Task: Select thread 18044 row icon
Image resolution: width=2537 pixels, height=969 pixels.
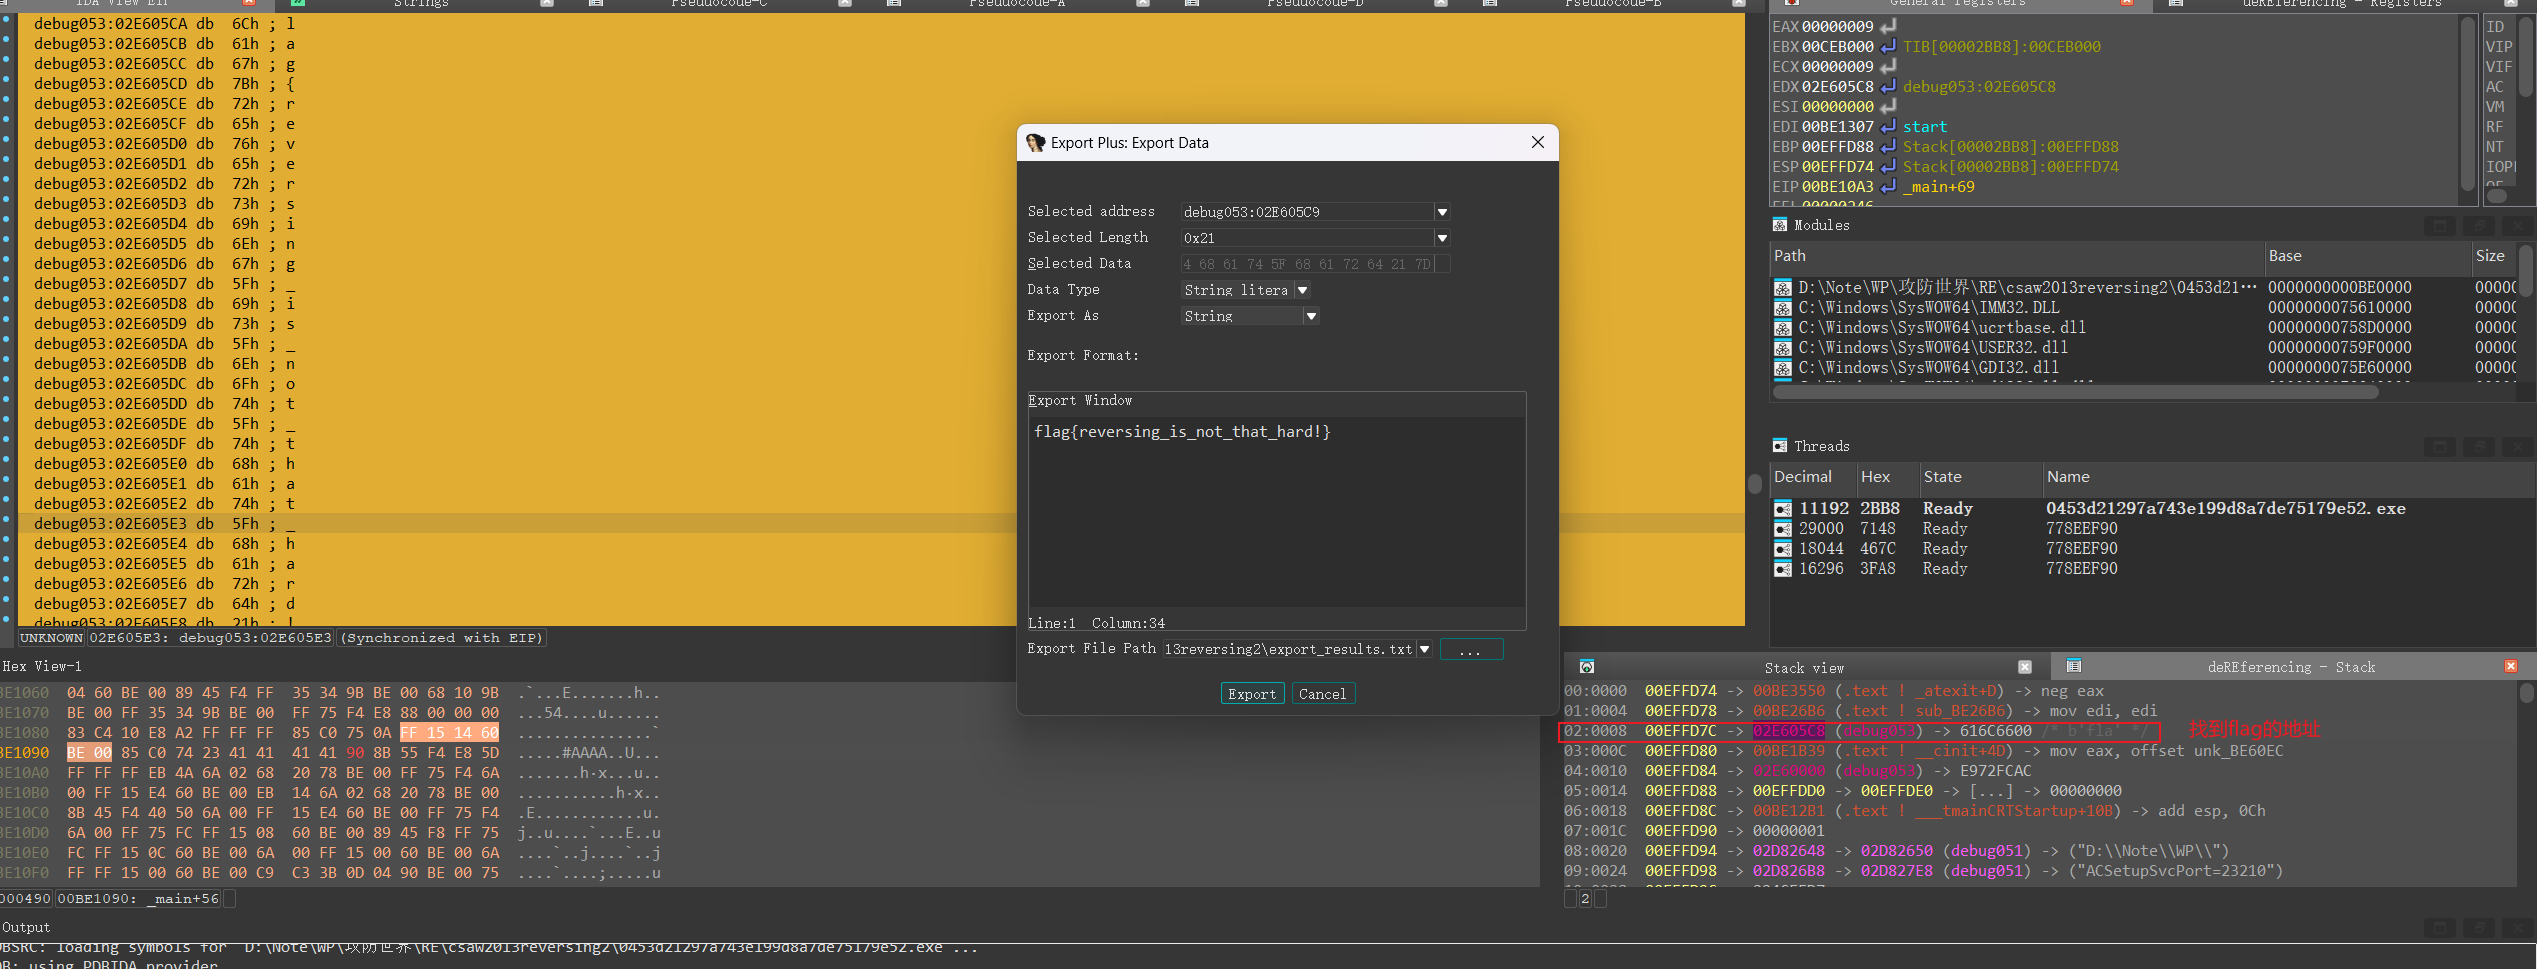Action: pos(1783,549)
